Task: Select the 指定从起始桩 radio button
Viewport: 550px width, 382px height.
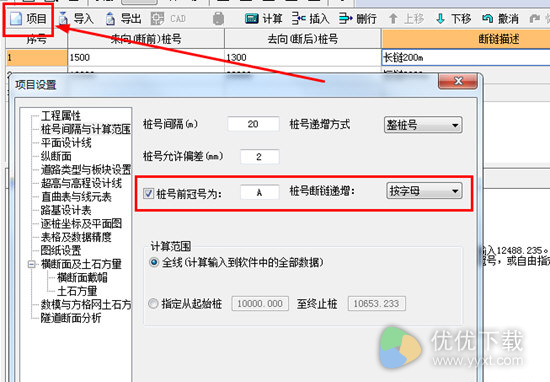Action: [x=153, y=303]
